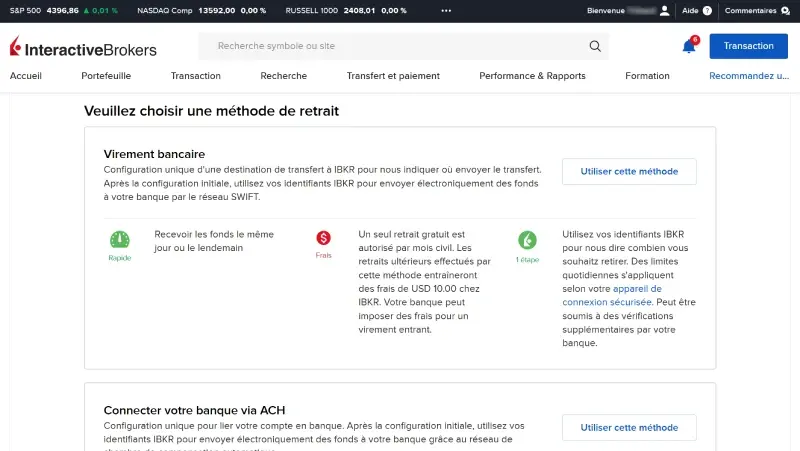Open the notifications bell
Viewport: 800px width, 451px height.
[x=689, y=46]
